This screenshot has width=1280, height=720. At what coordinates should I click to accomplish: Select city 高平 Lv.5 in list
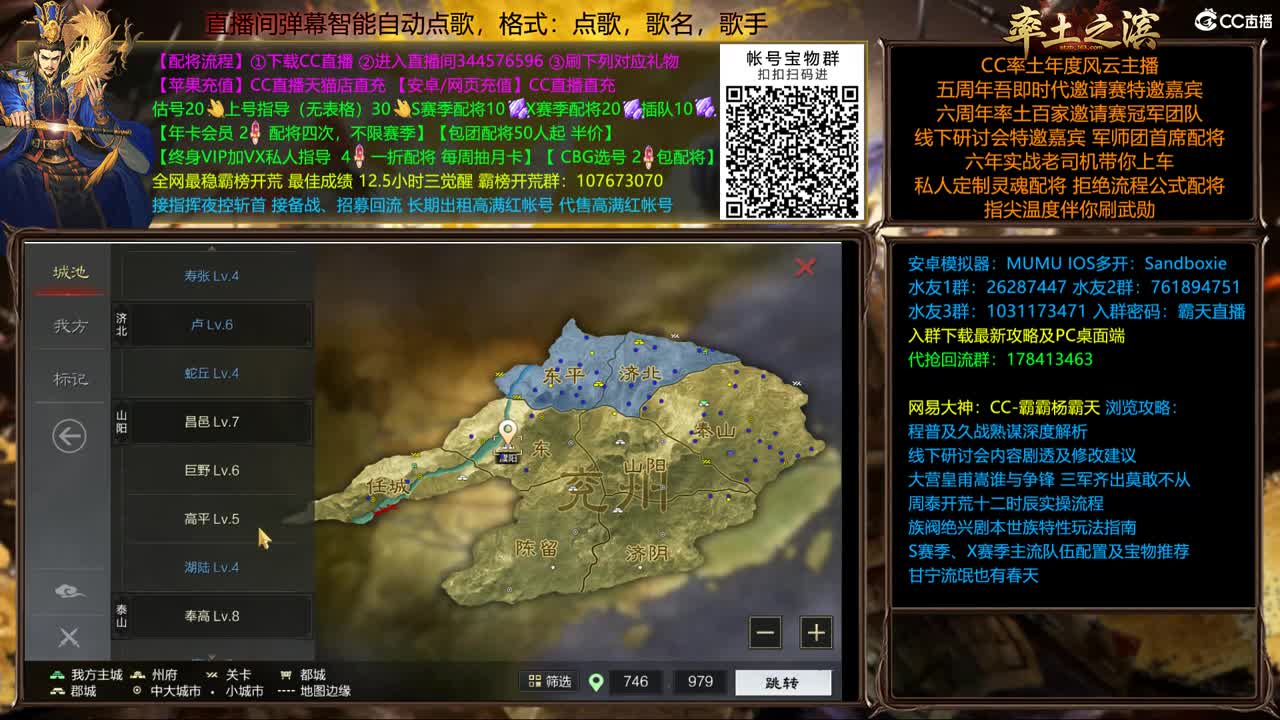pyautogui.click(x=211, y=519)
